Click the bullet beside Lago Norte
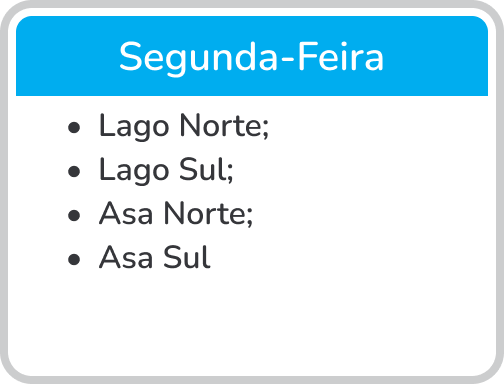 74,128
